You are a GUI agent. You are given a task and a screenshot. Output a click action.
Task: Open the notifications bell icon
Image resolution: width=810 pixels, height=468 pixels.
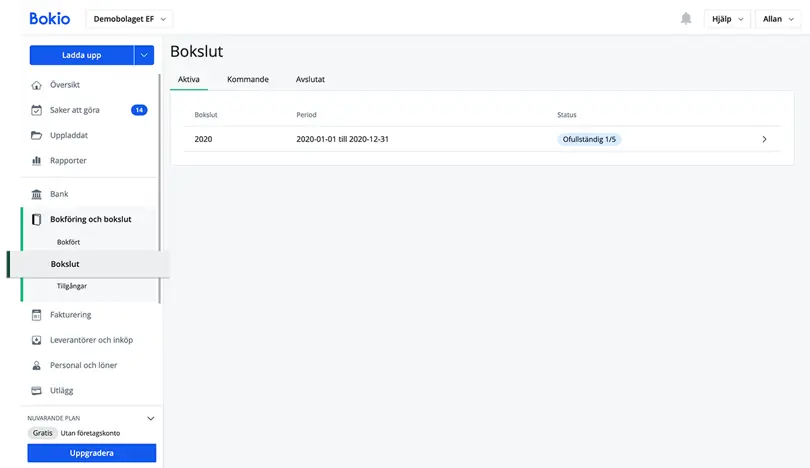(x=686, y=19)
